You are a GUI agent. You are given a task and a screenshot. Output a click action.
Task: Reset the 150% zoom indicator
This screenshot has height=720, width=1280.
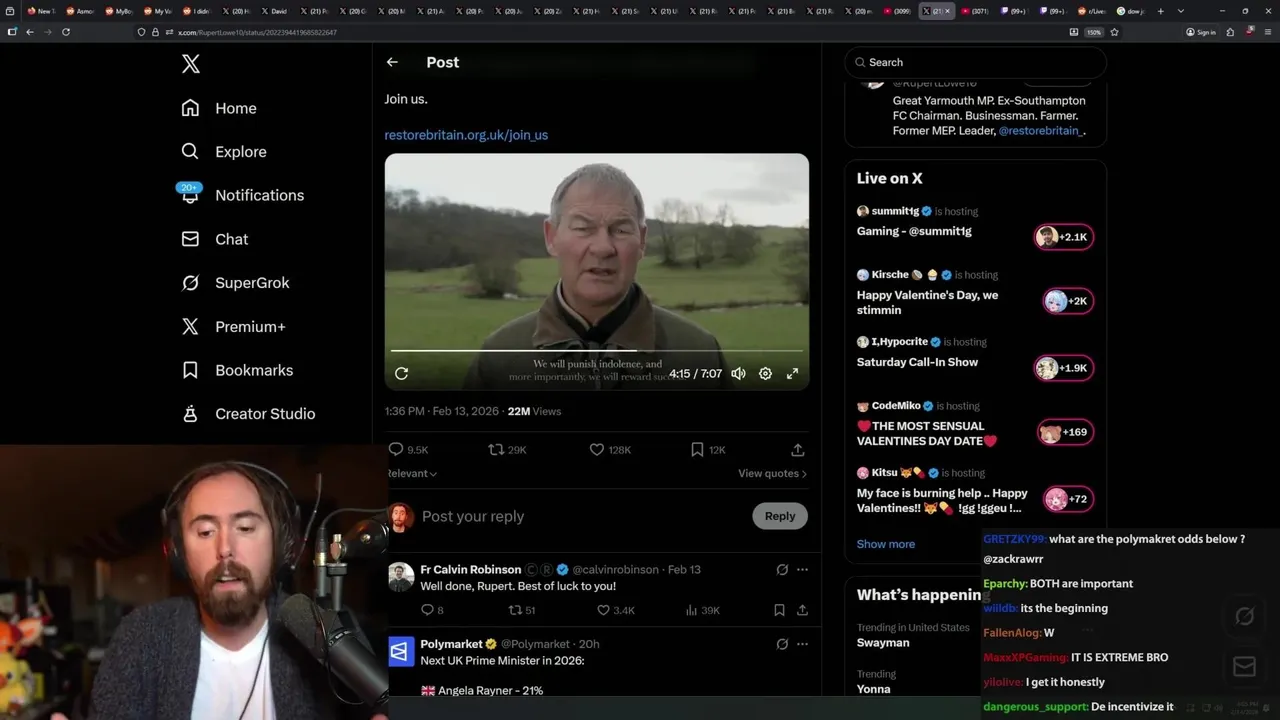pyautogui.click(x=1094, y=32)
